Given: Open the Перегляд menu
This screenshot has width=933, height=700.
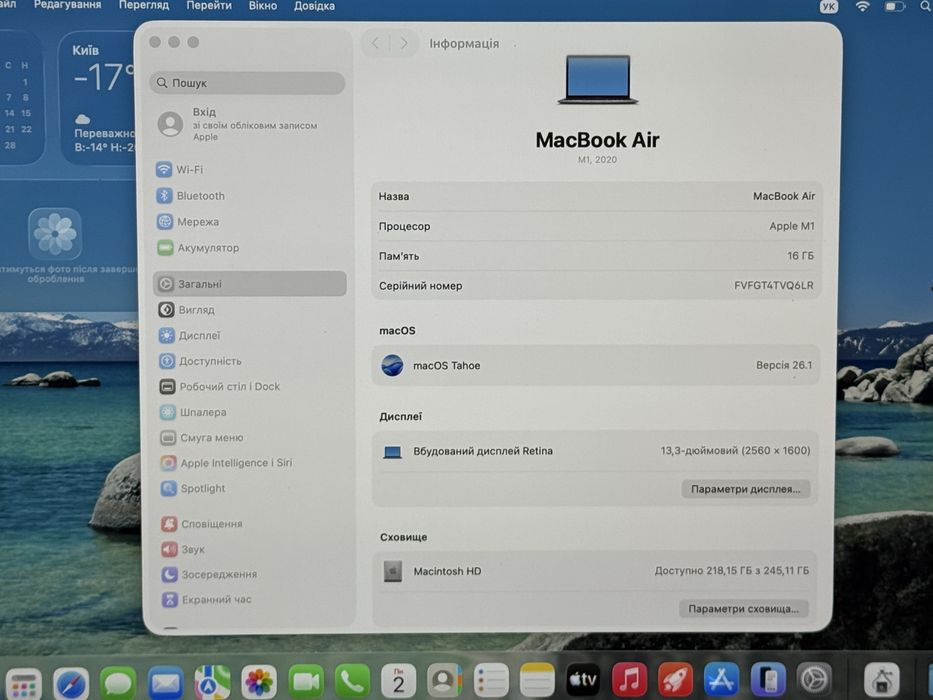Looking at the screenshot, I should click(143, 5).
